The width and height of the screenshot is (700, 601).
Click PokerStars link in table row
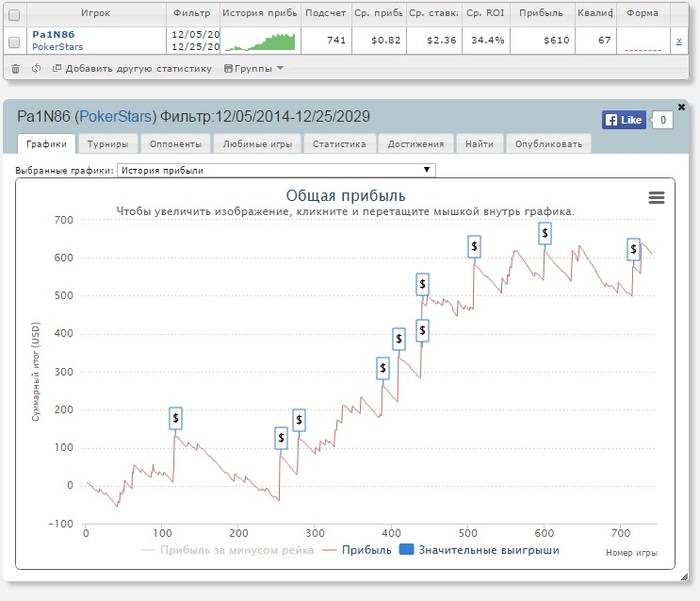(57, 46)
